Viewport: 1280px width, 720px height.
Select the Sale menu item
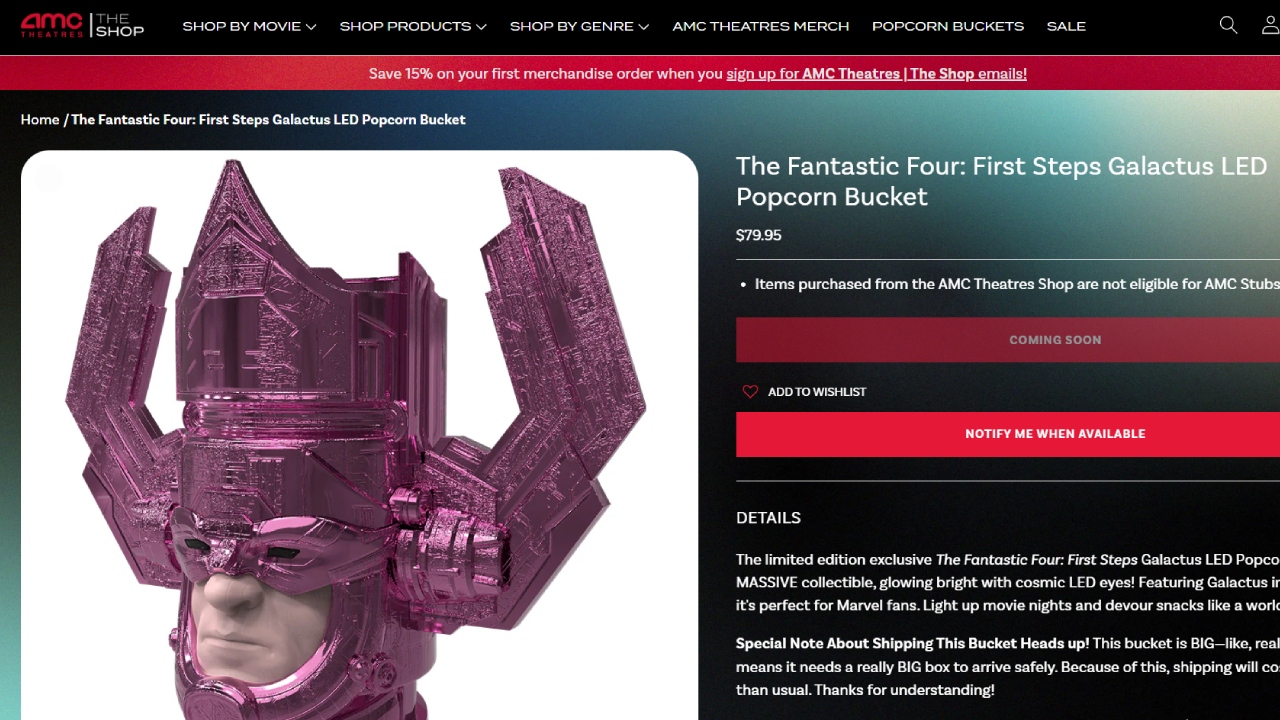point(1066,27)
